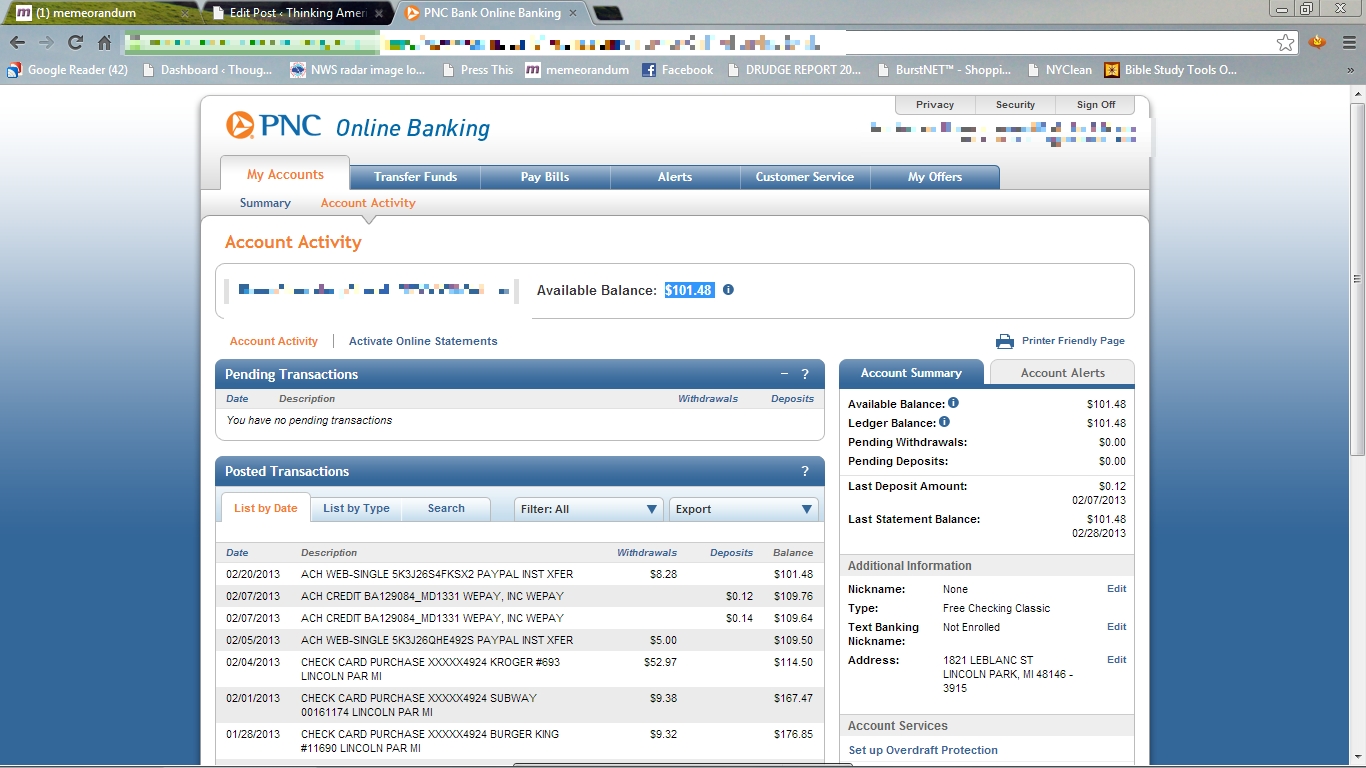Switch to List by Type view
1366x768 pixels.
click(x=356, y=508)
